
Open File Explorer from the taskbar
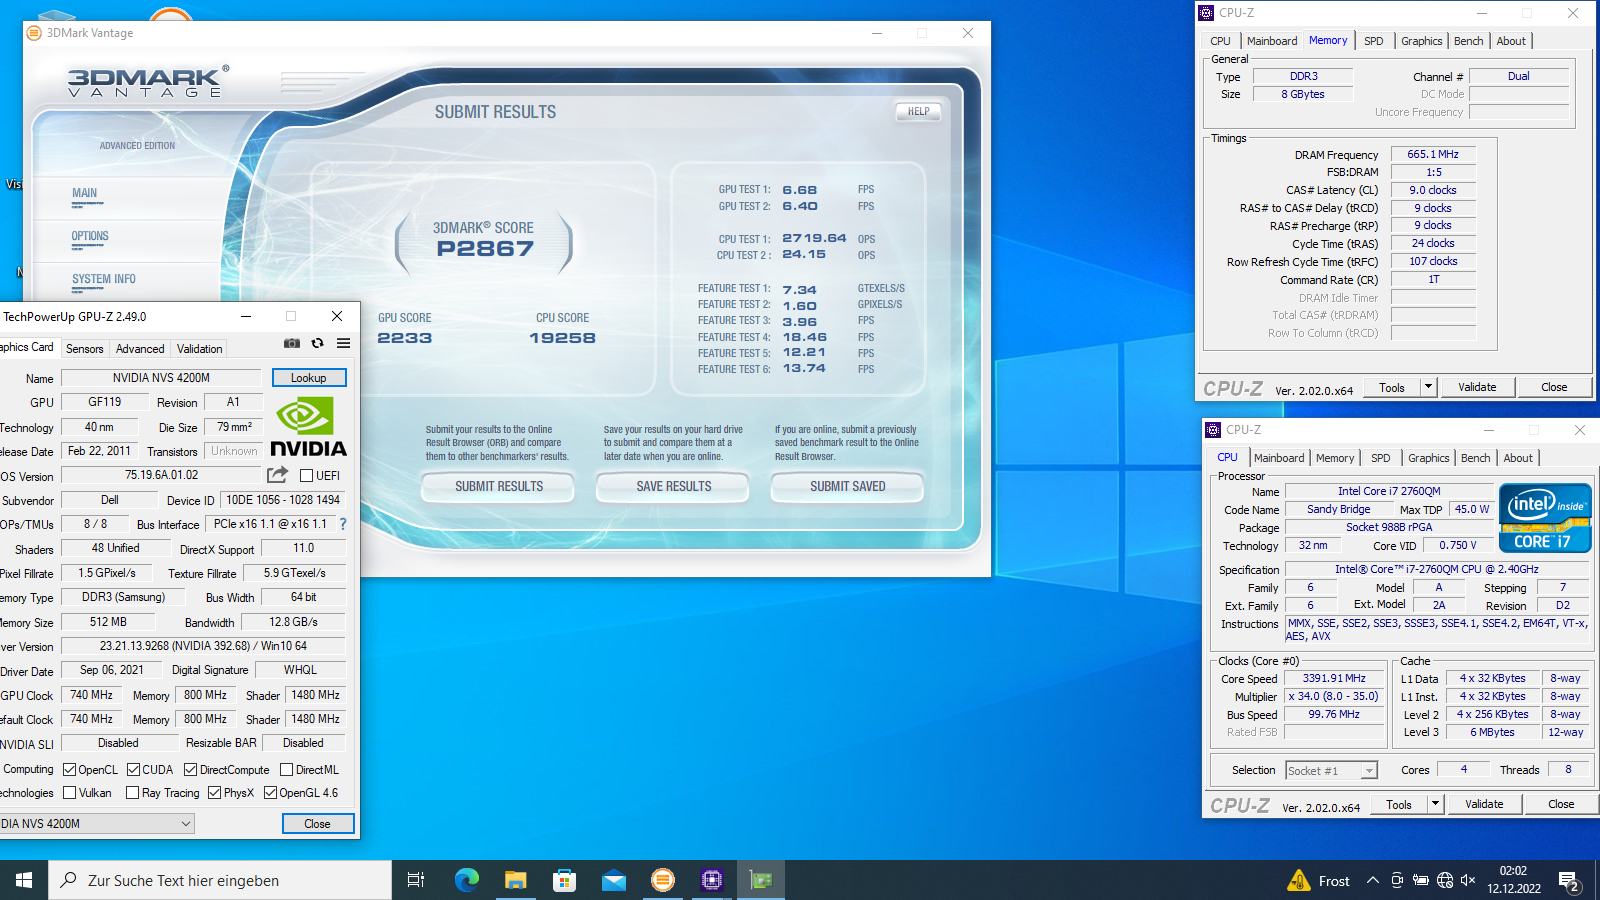[515, 880]
